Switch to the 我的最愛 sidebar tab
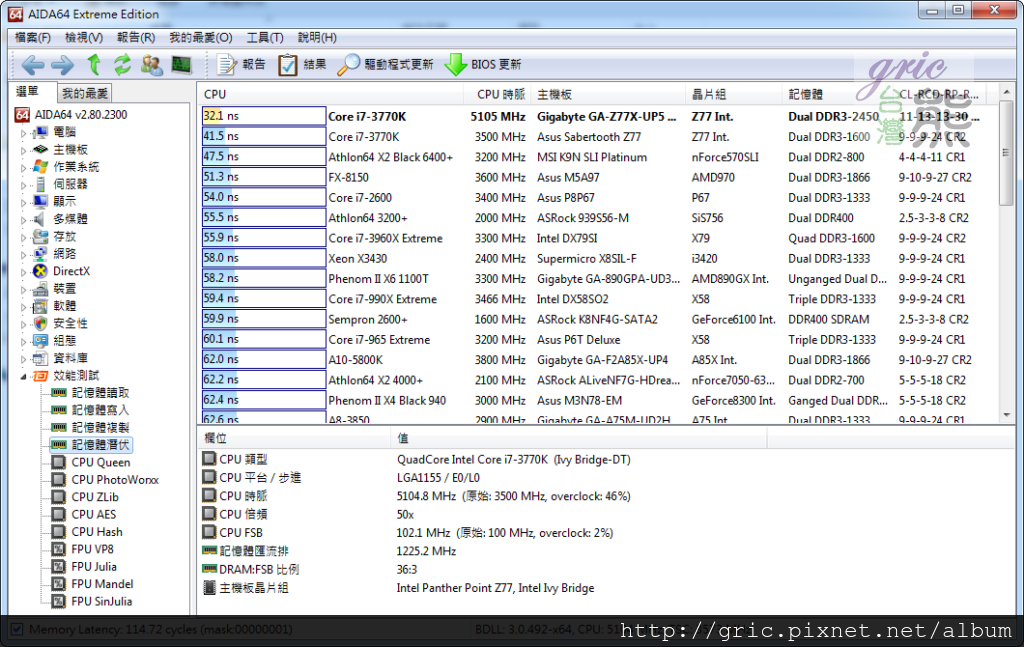The image size is (1024, 647). 84,93
